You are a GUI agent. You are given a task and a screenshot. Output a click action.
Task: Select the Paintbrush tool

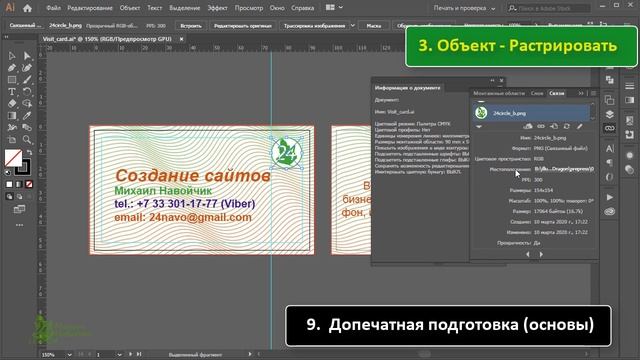[27, 80]
